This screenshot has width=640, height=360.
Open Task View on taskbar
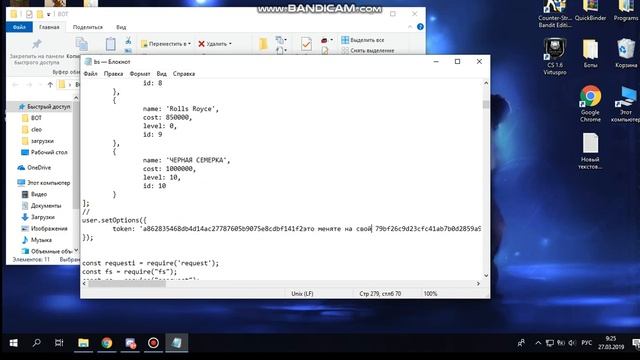pyautogui.click(x=59, y=343)
